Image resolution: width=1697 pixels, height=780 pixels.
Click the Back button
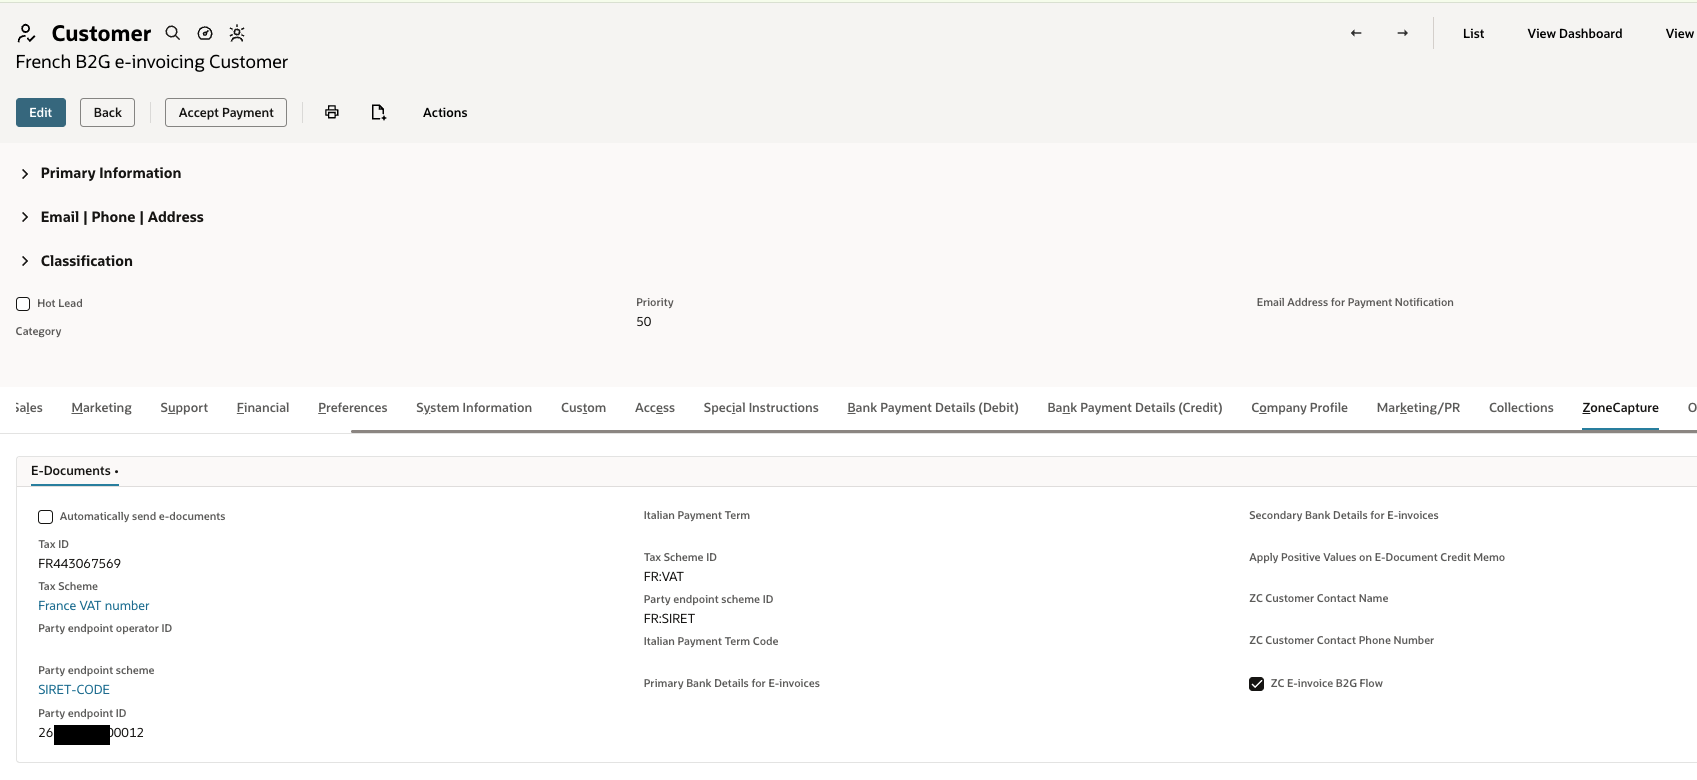pyautogui.click(x=107, y=112)
